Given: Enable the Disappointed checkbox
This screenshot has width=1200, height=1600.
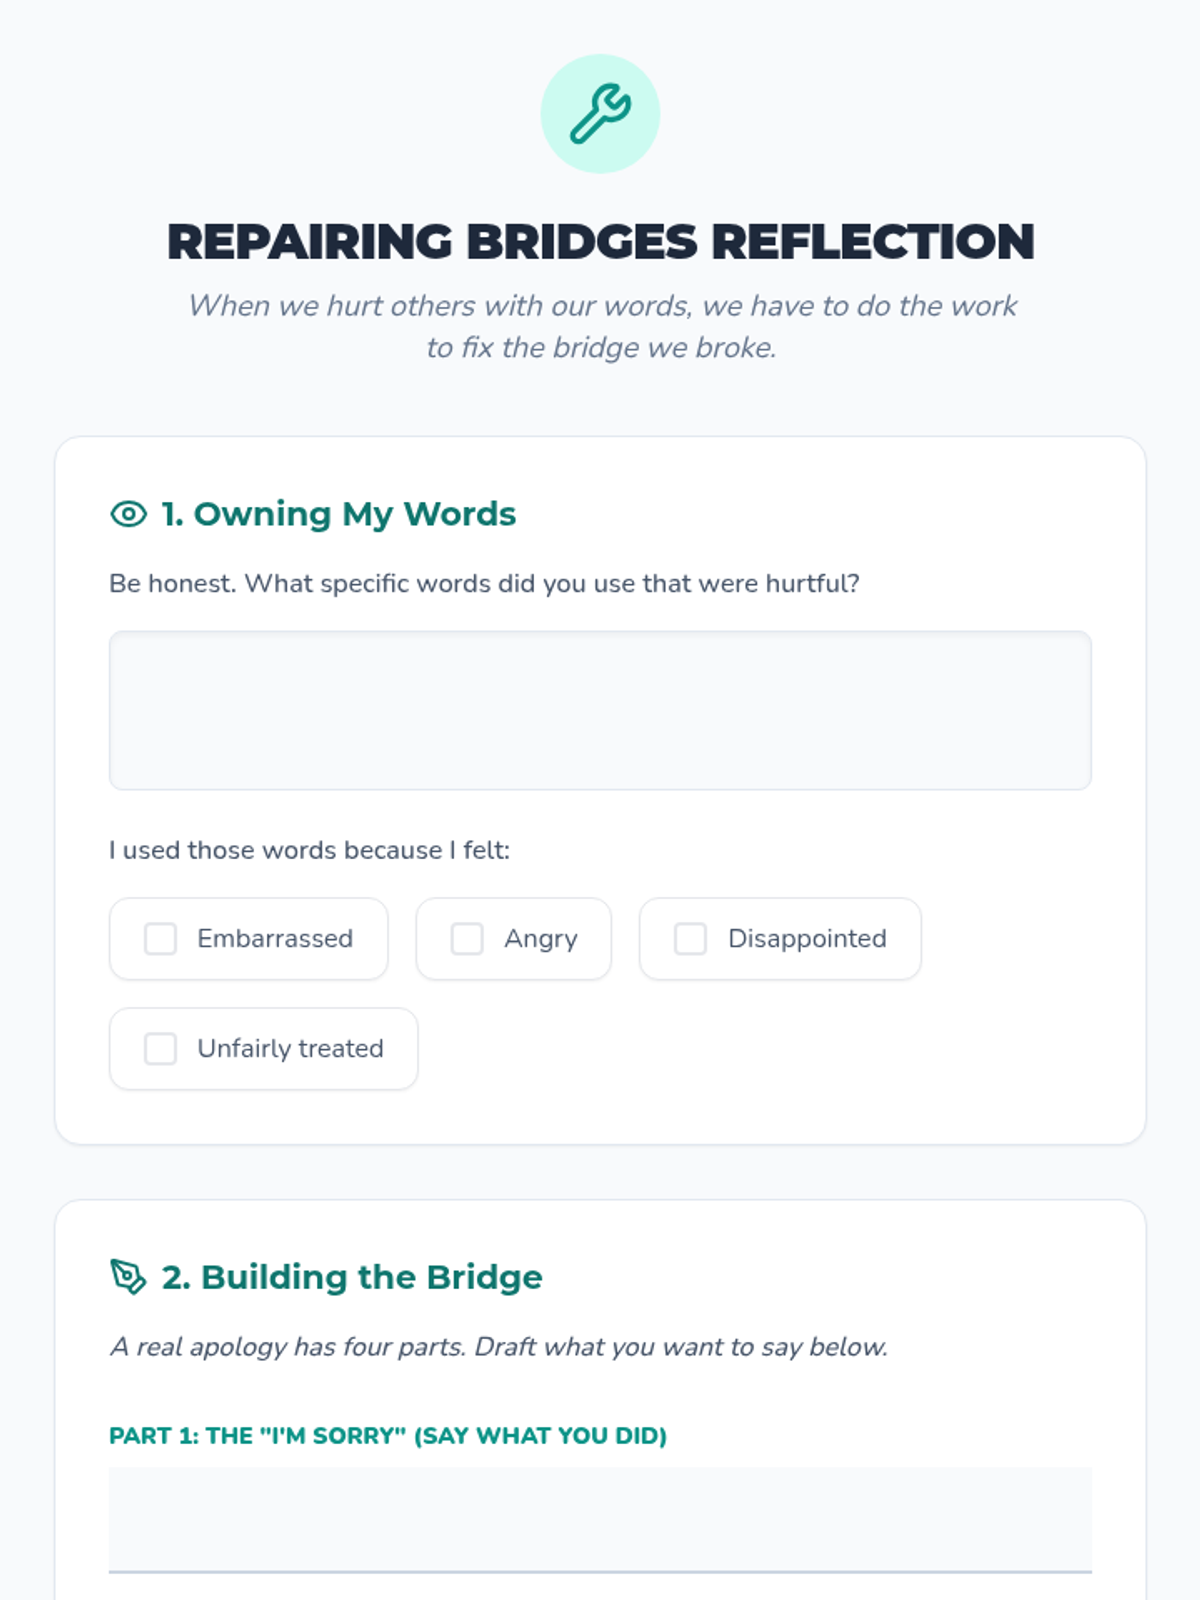Looking at the screenshot, I should point(690,939).
